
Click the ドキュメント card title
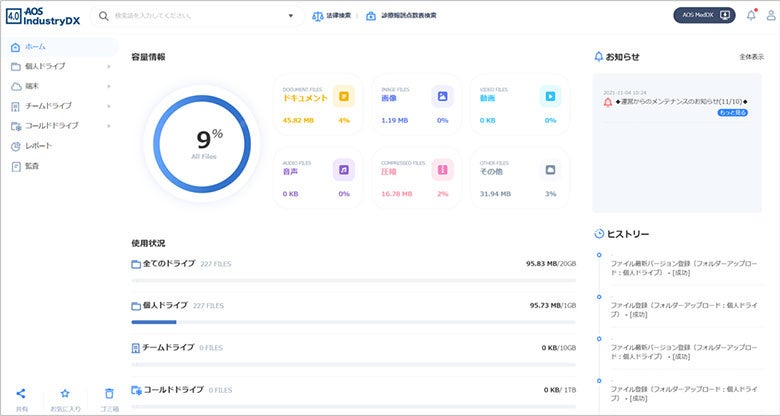[305, 98]
